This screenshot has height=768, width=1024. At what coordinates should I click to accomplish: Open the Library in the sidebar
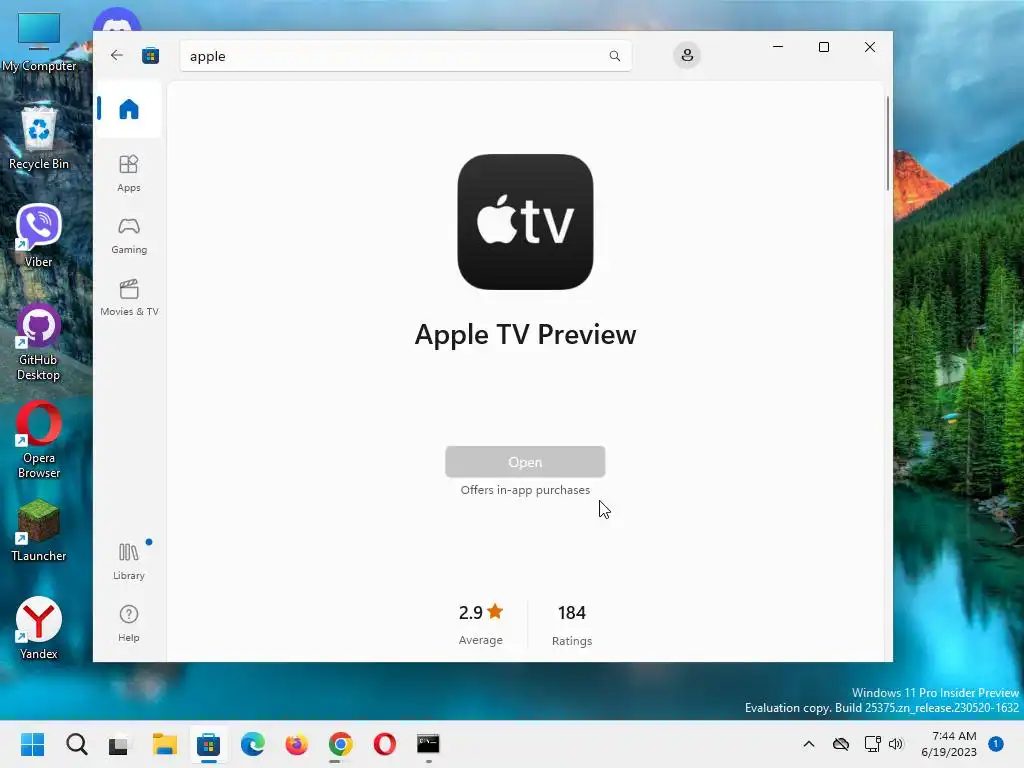tap(129, 562)
